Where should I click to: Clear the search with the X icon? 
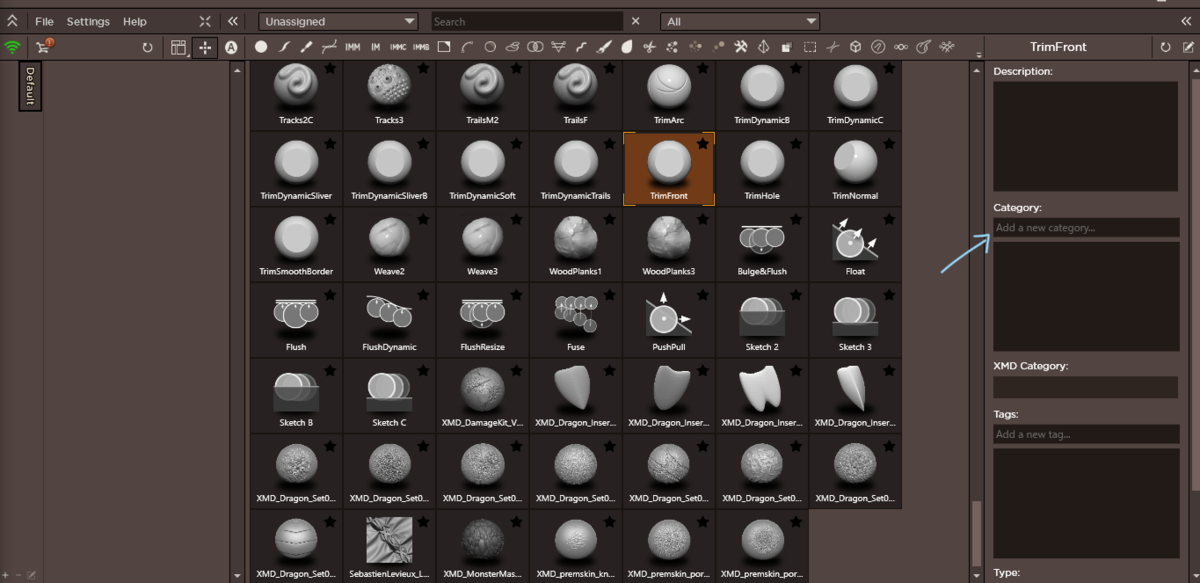coord(636,21)
